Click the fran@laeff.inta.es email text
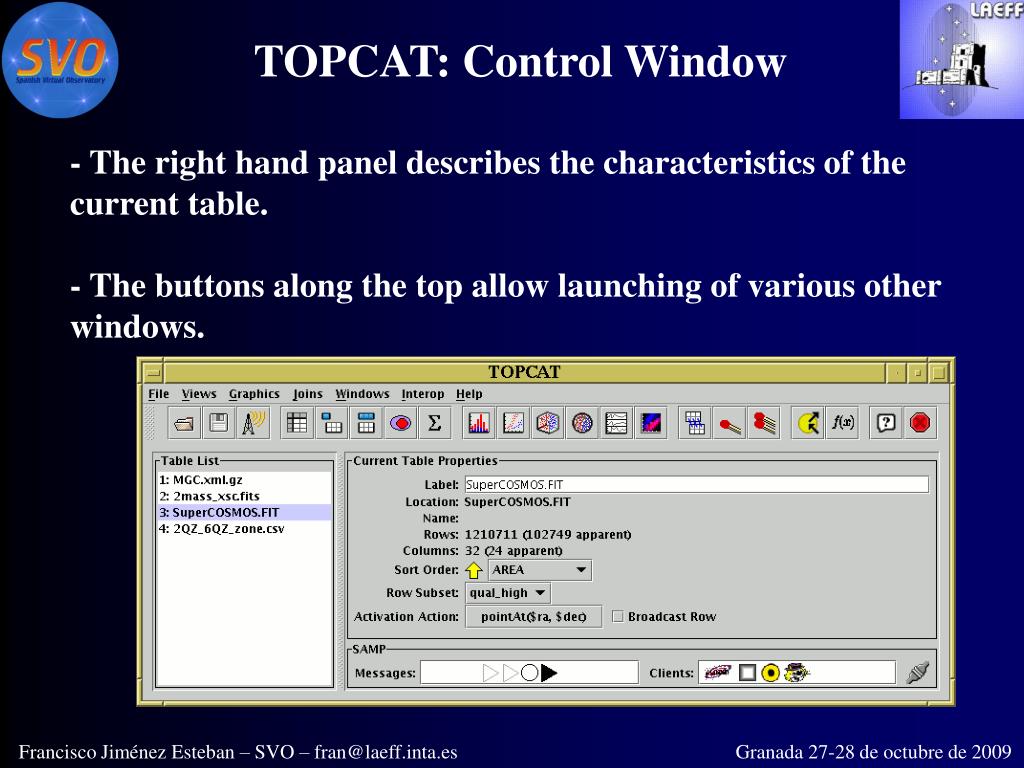 tap(385, 752)
